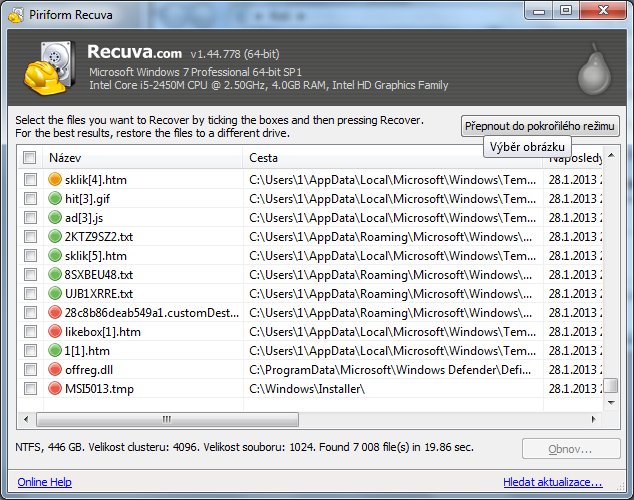The image size is (634, 500).
Task: Tick the checkbox for hit[3].gif
Action: [30, 198]
